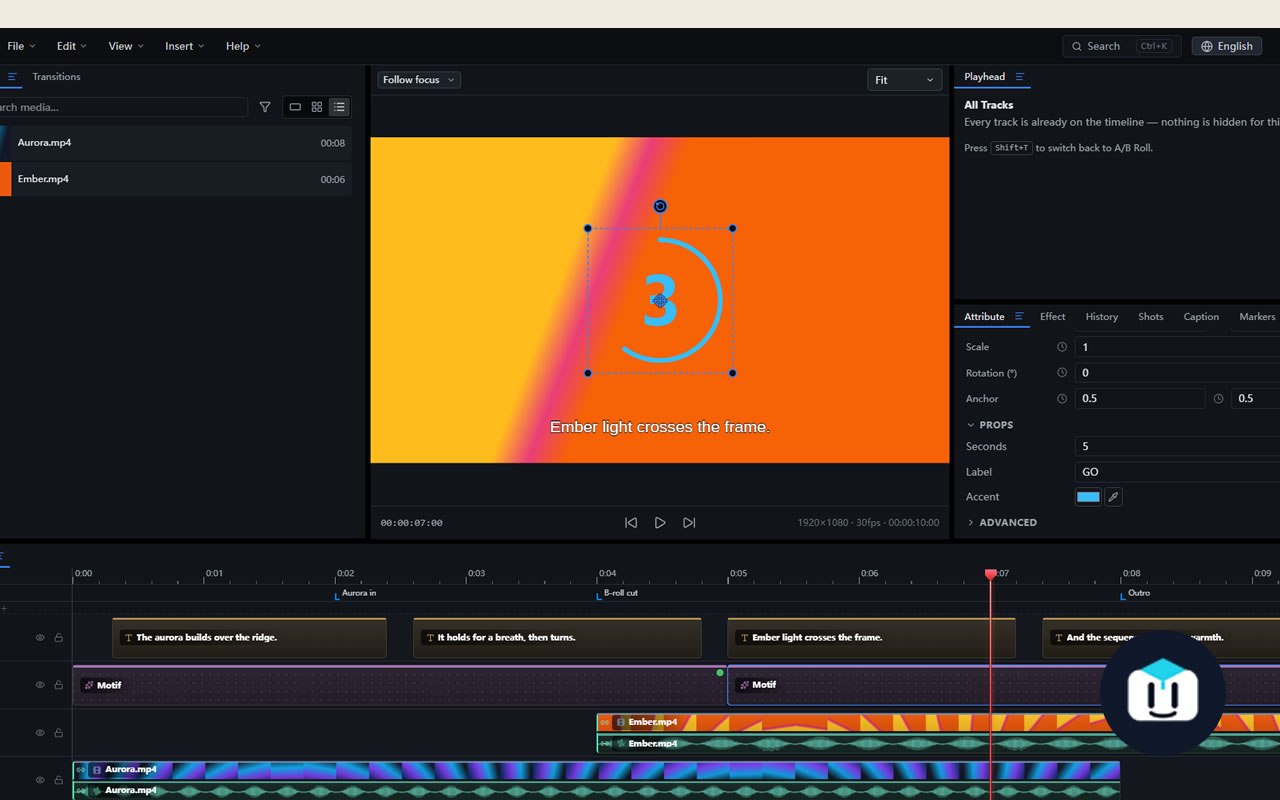Jump to the start of the preview
Image resolution: width=1280 pixels, height=800 pixels.
point(631,523)
